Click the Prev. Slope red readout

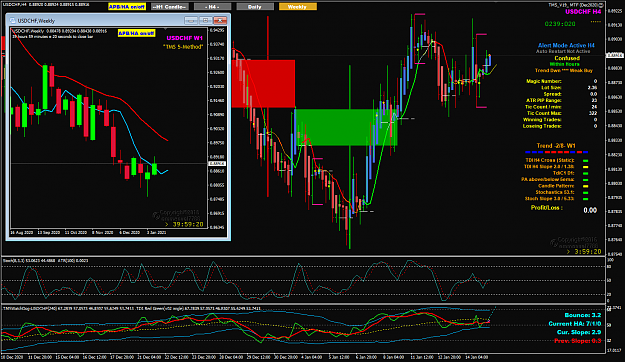pos(578,340)
